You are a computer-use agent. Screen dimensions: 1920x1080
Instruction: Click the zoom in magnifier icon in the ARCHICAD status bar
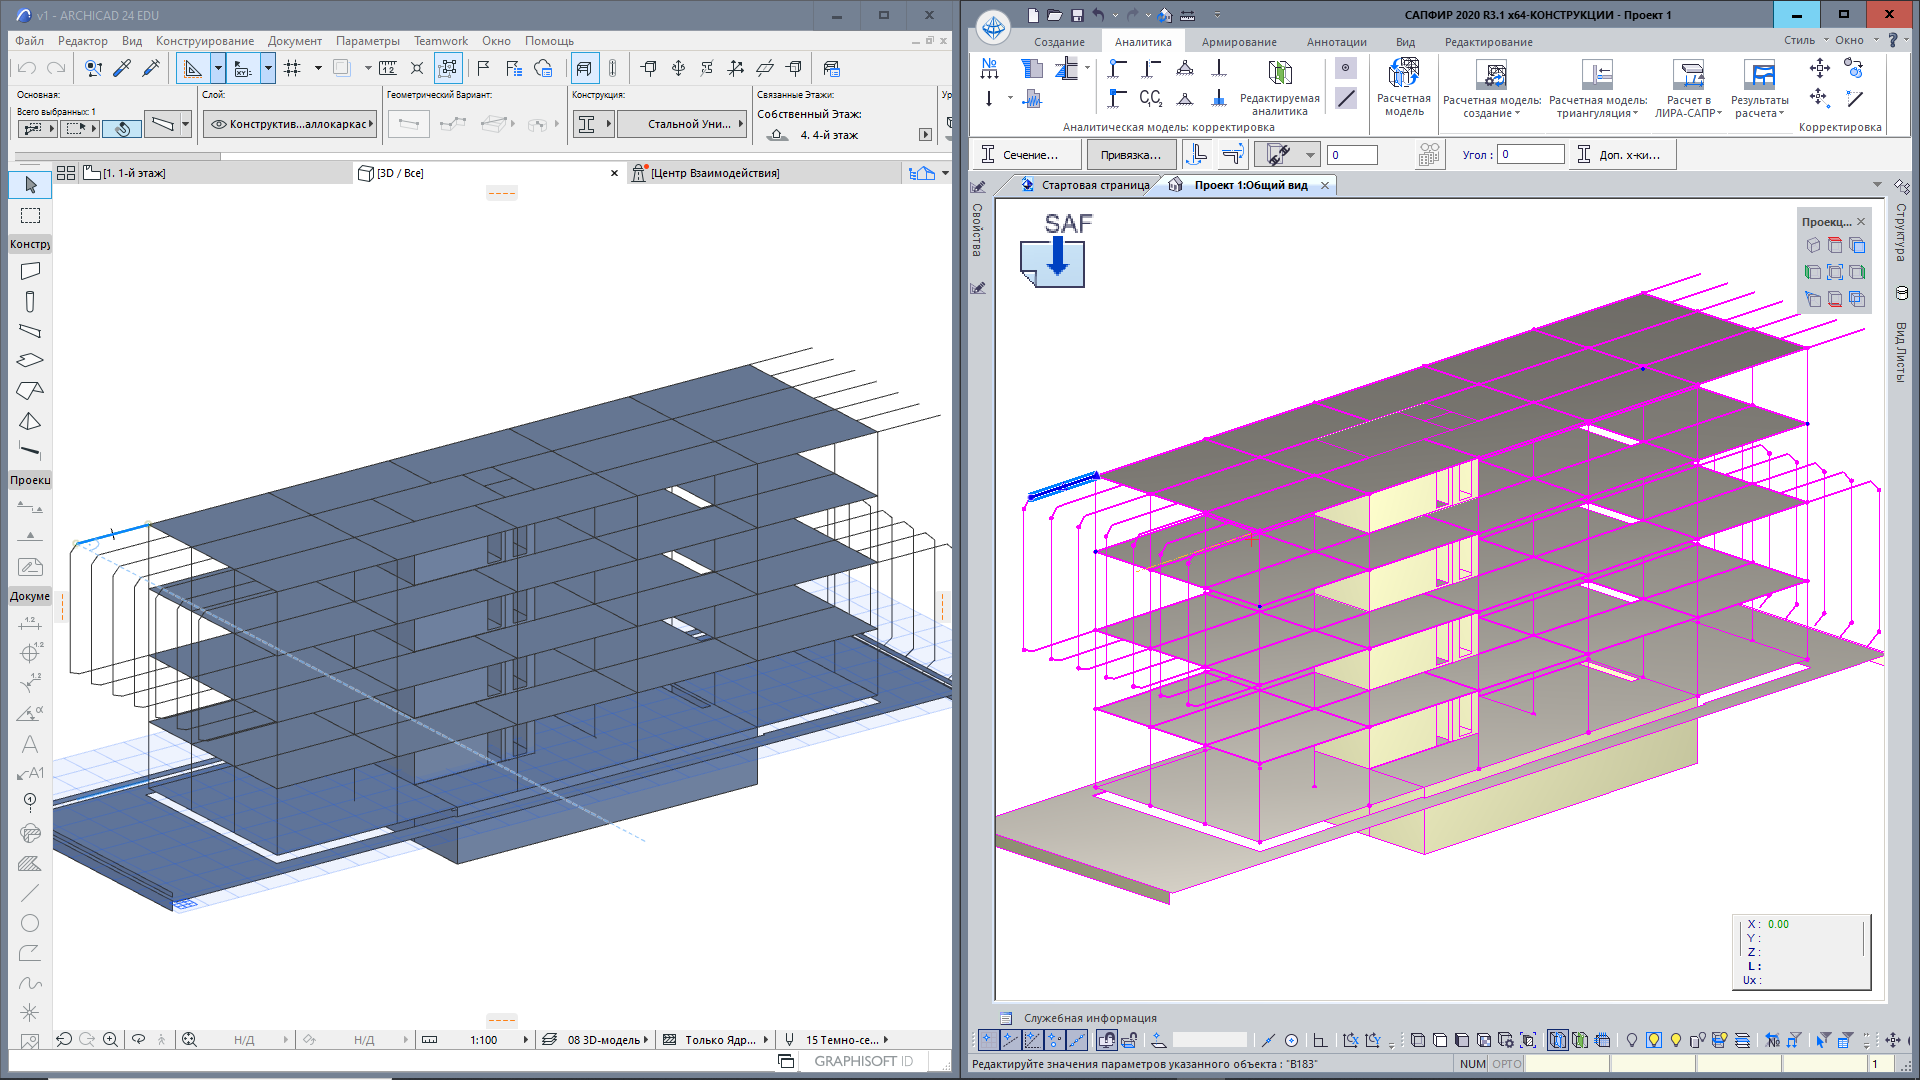(x=110, y=1040)
